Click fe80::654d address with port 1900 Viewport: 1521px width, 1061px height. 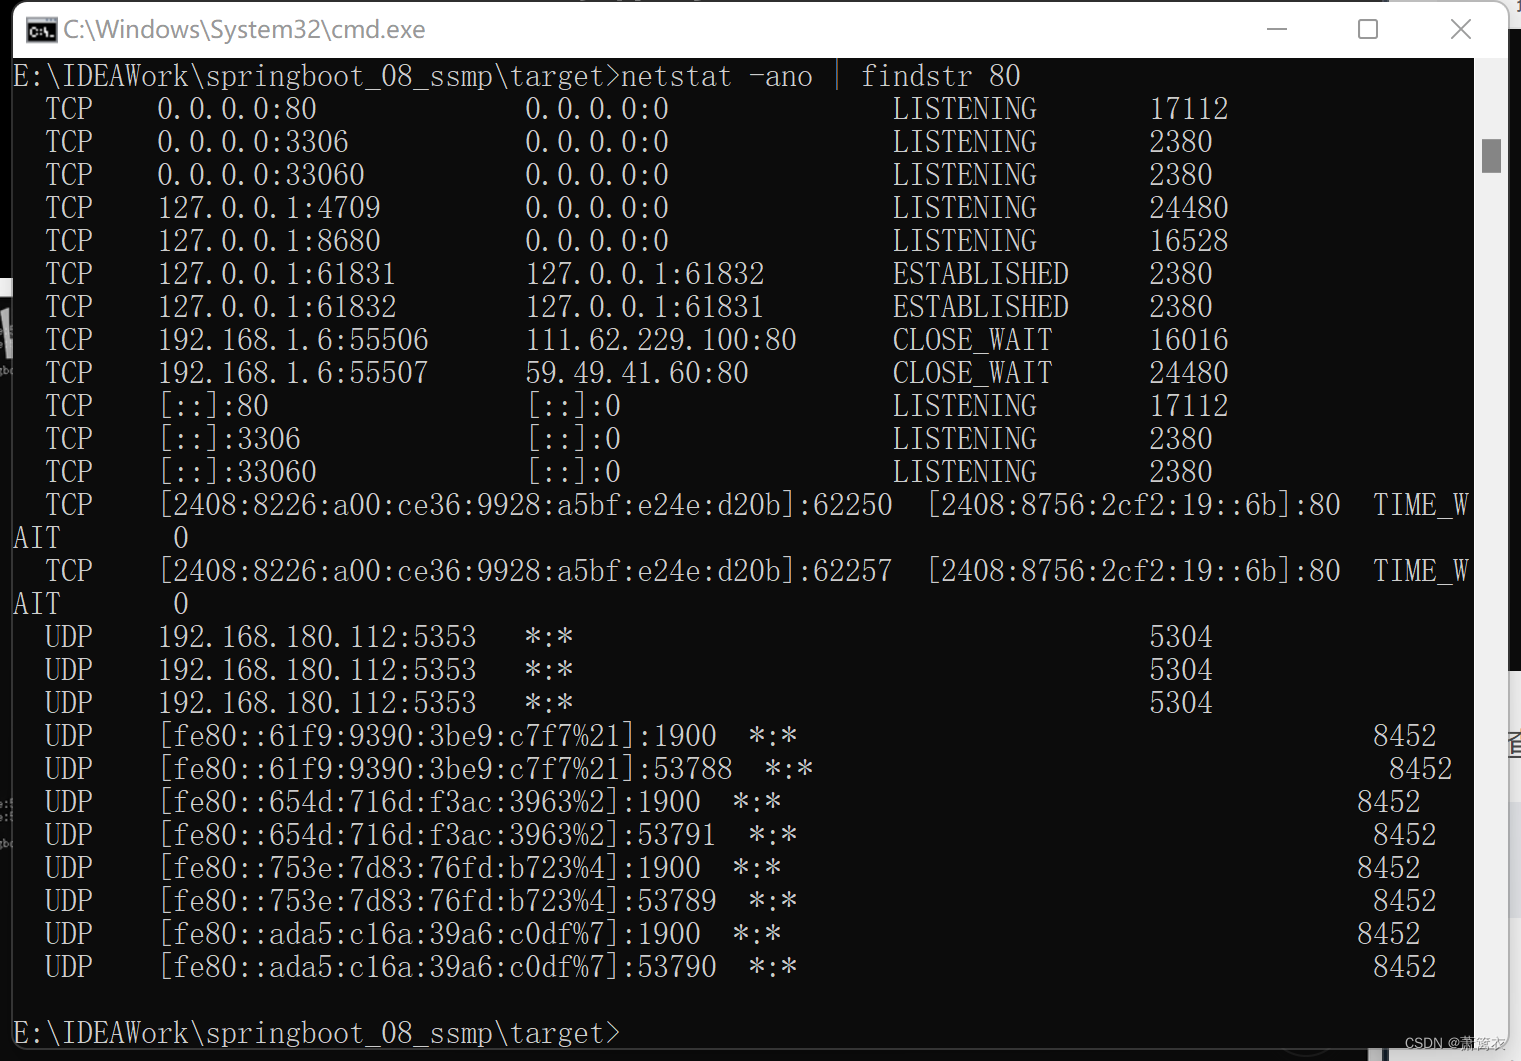[430, 802]
